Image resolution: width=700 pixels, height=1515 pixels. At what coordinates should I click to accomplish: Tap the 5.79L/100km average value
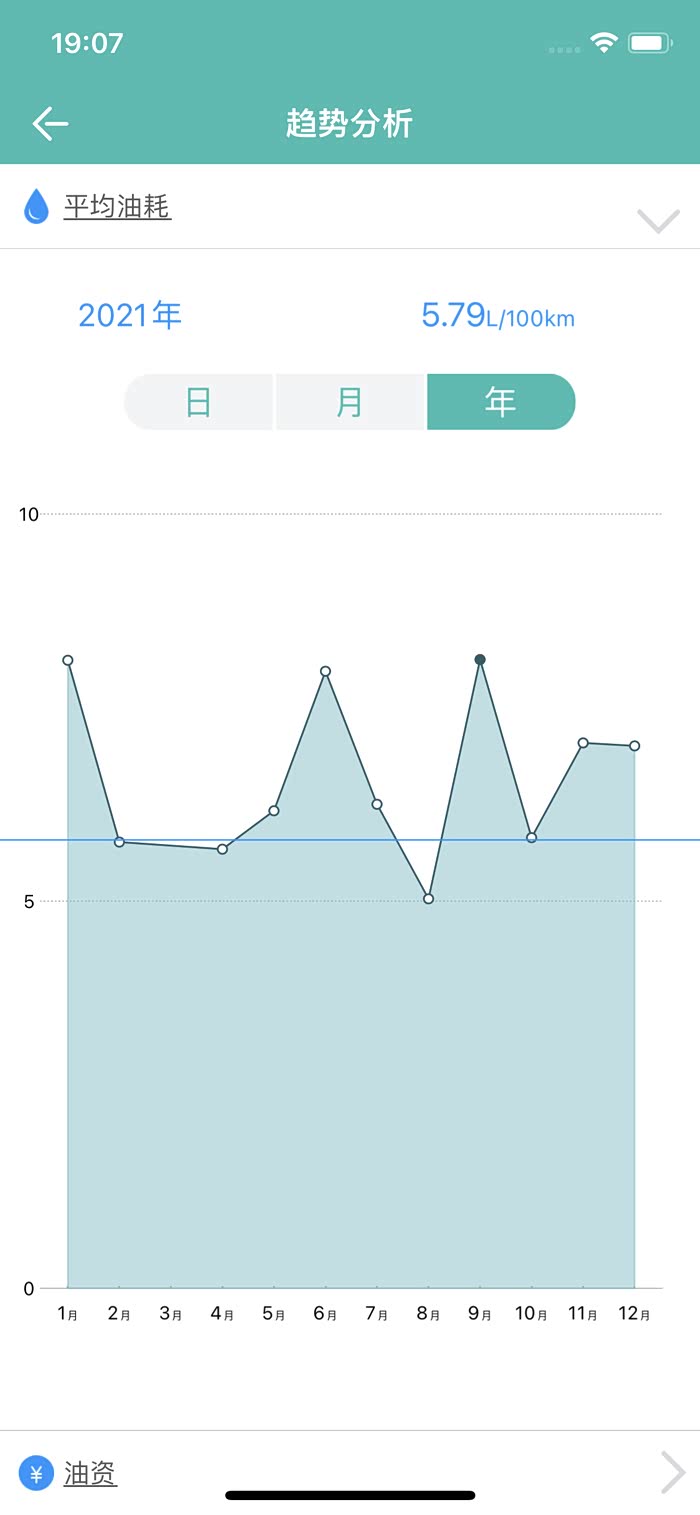tap(497, 316)
